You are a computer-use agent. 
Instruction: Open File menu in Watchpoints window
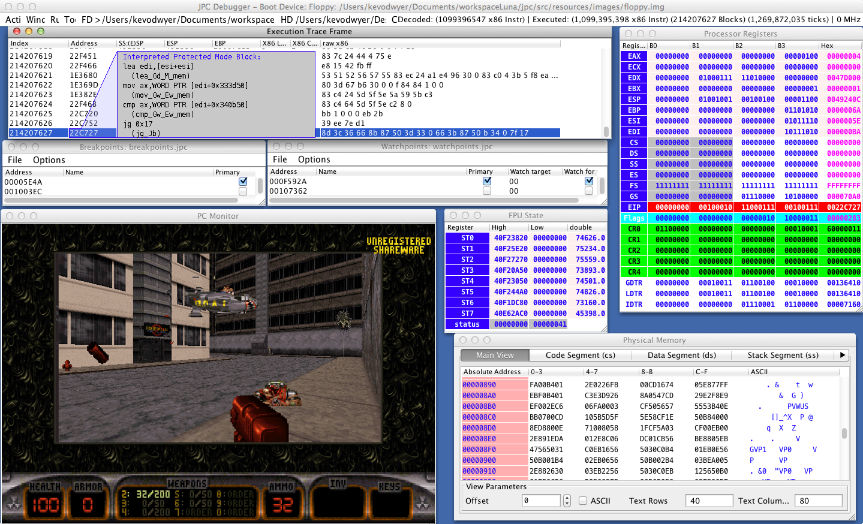pos(280,159)
